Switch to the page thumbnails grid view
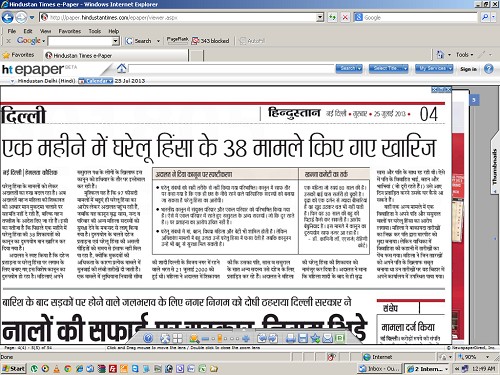500x375 pixels. [177, 339]
